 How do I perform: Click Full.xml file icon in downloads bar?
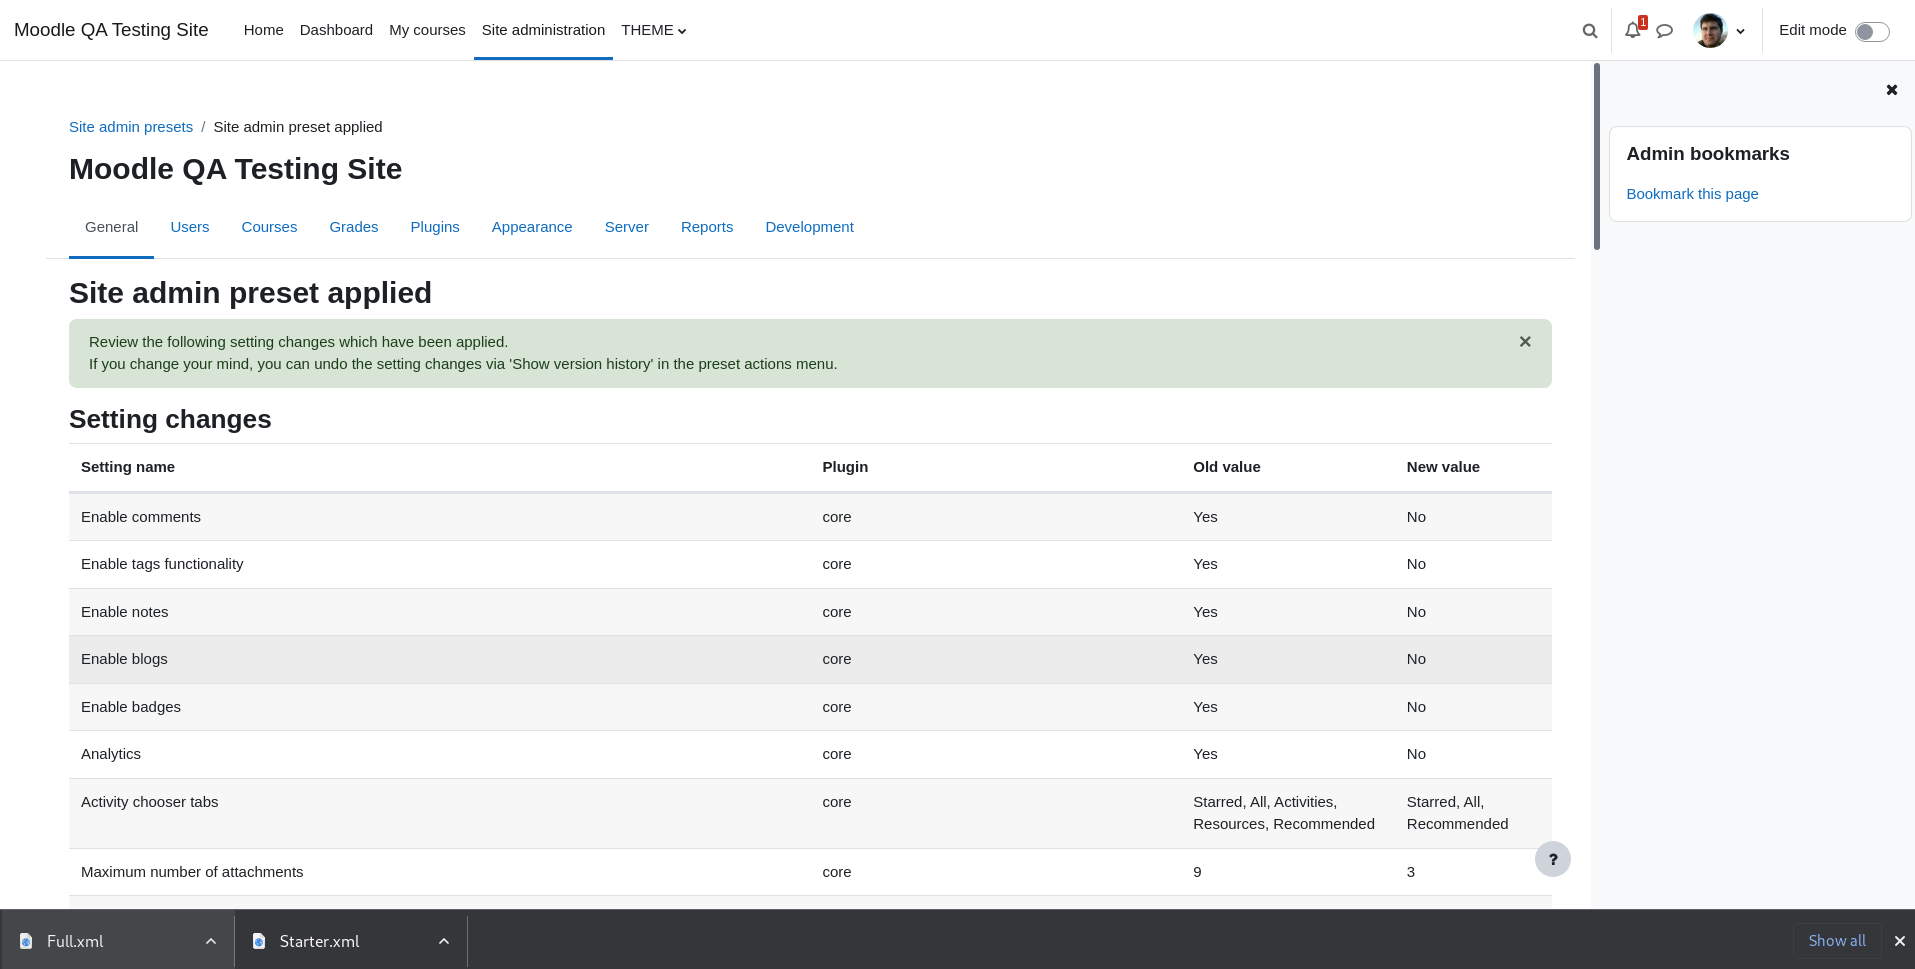coord(26,941)
